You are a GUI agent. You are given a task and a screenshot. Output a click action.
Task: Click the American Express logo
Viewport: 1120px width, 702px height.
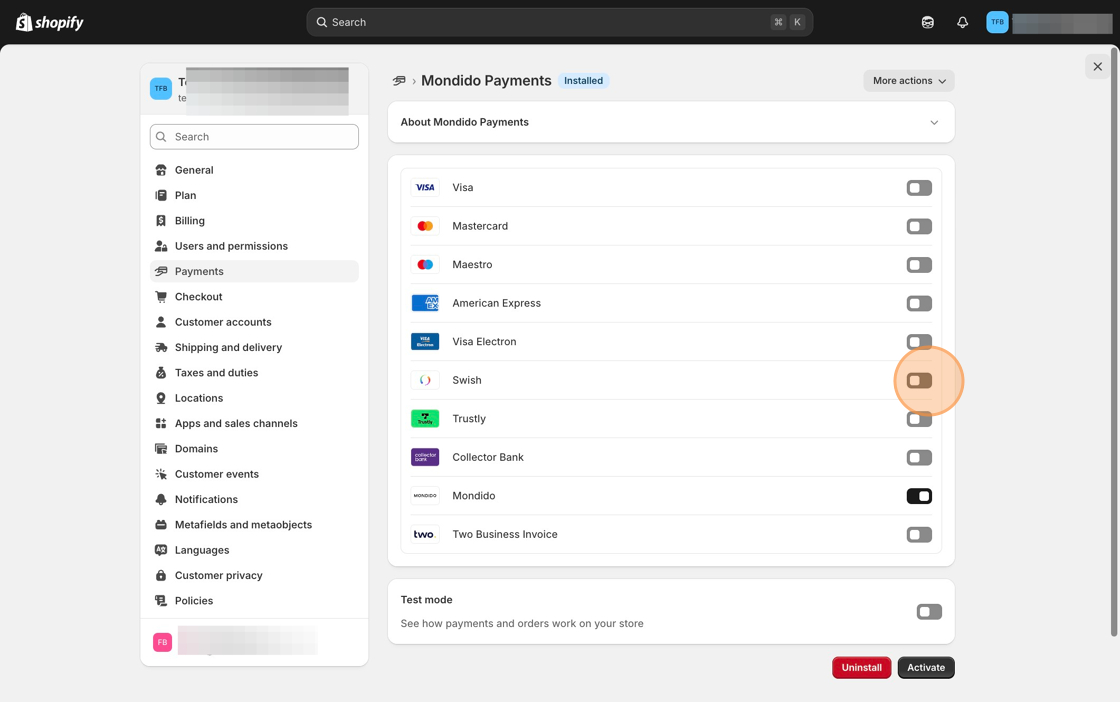point(425,303)
